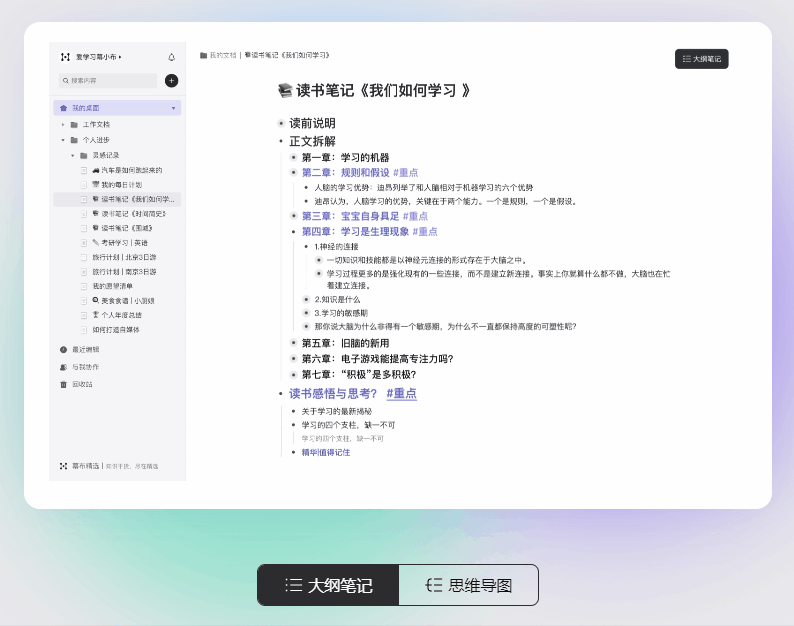Click the black plus button to create new
The image size is (794, 626).
point(172,81)
